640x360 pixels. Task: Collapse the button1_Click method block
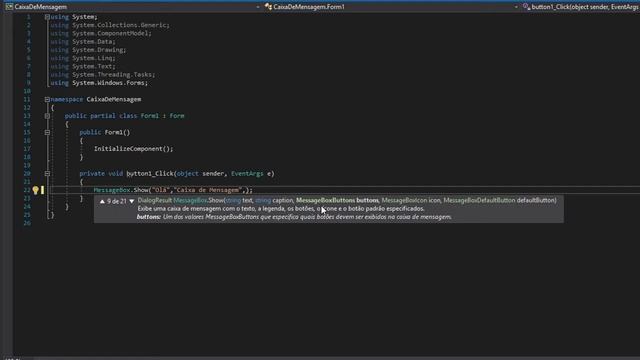click(47, 174)
